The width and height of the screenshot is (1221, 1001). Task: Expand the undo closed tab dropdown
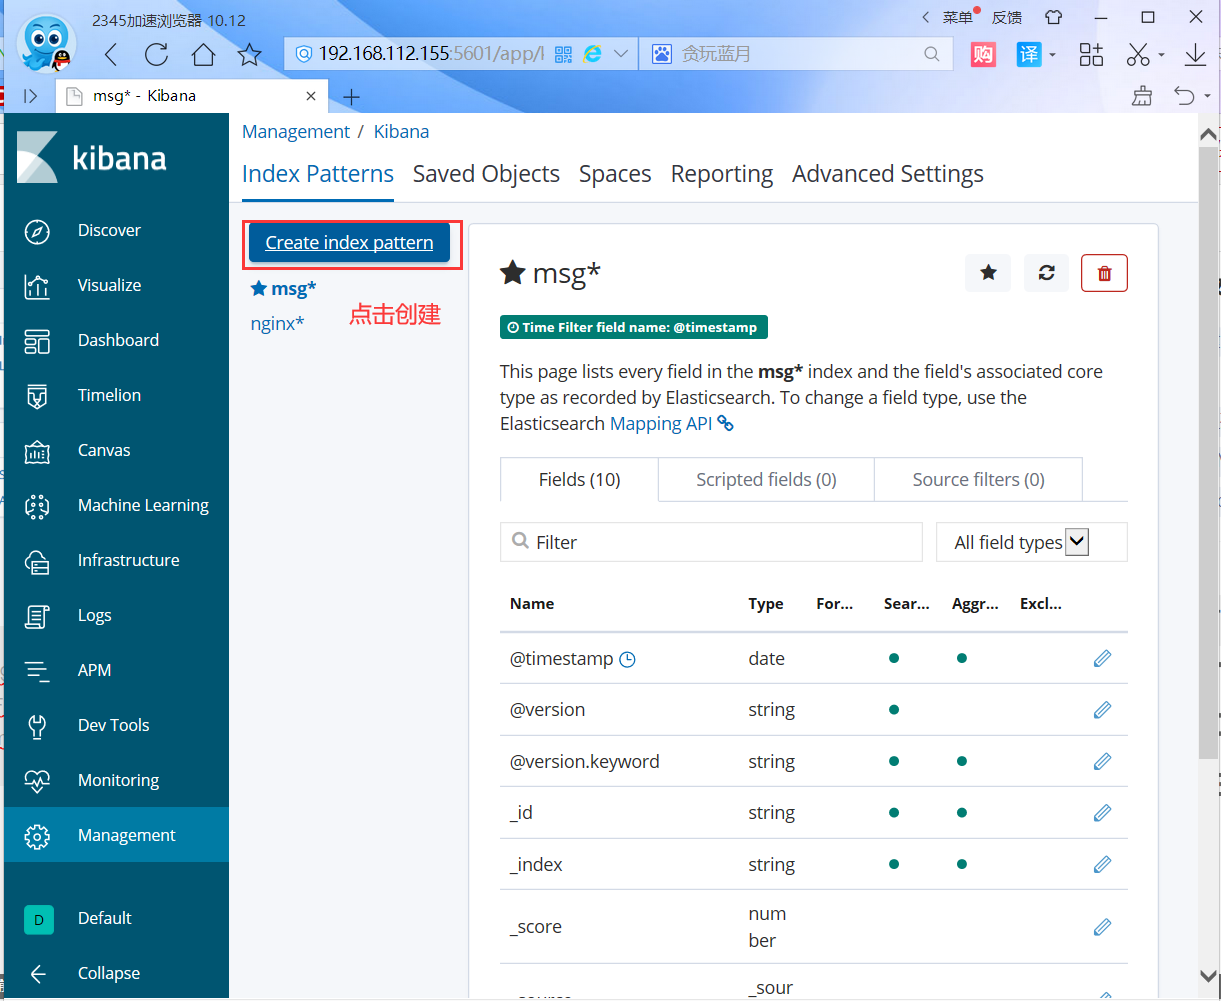[x=1208, y=97]
